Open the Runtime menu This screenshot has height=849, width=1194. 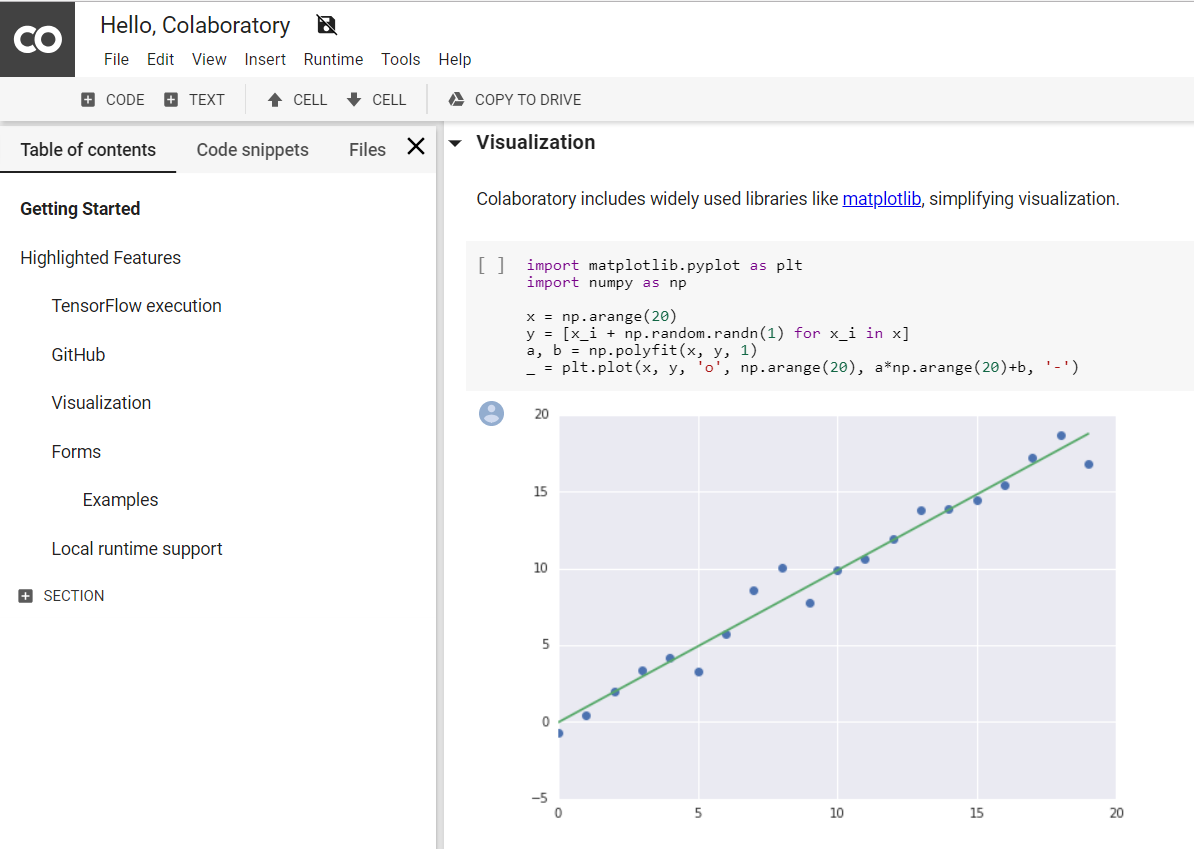[333, 59]
